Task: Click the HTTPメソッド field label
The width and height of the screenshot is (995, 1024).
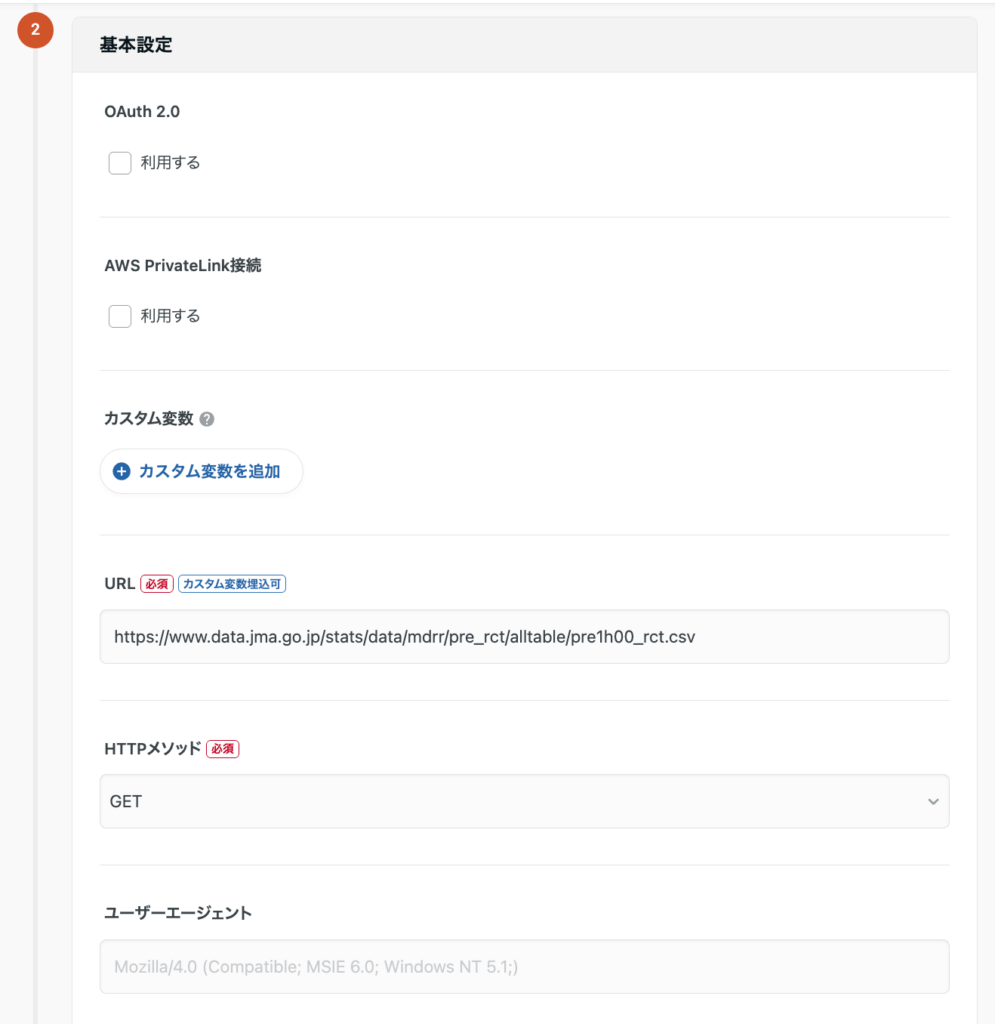Action: pos(152,748)
